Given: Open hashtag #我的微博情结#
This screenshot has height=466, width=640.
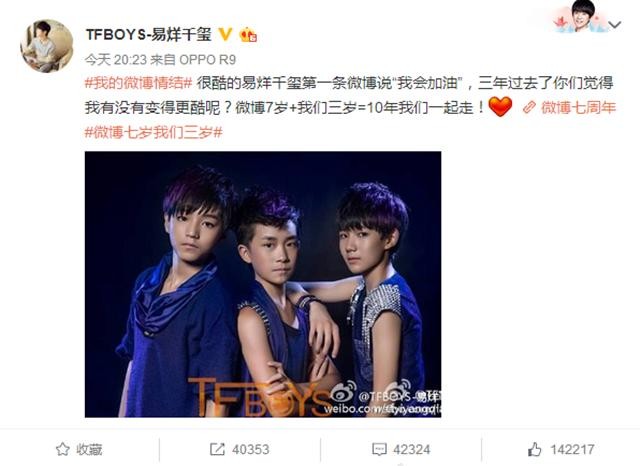Looking at the screenshot, I should click(138, 83).
